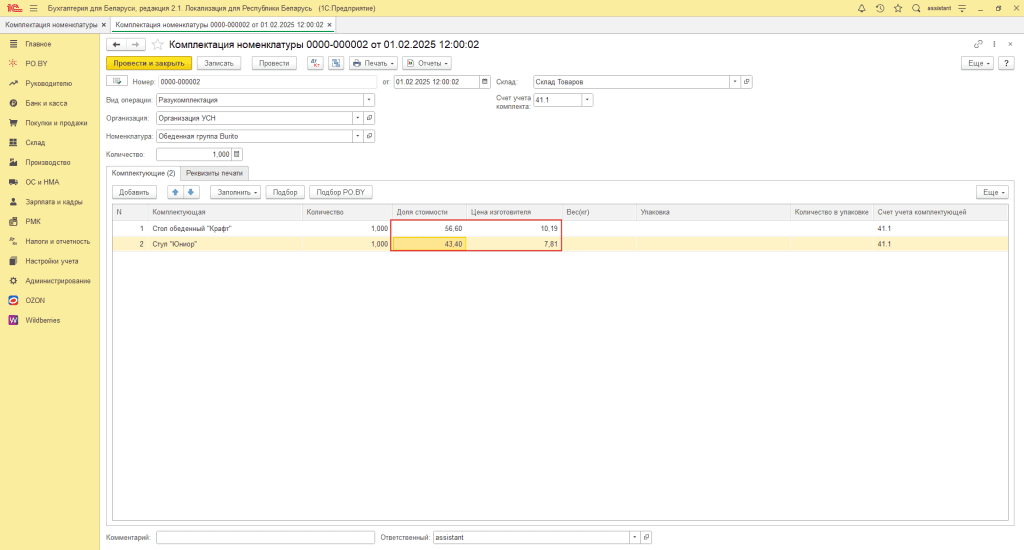Open history clock icon

[880, 8]
